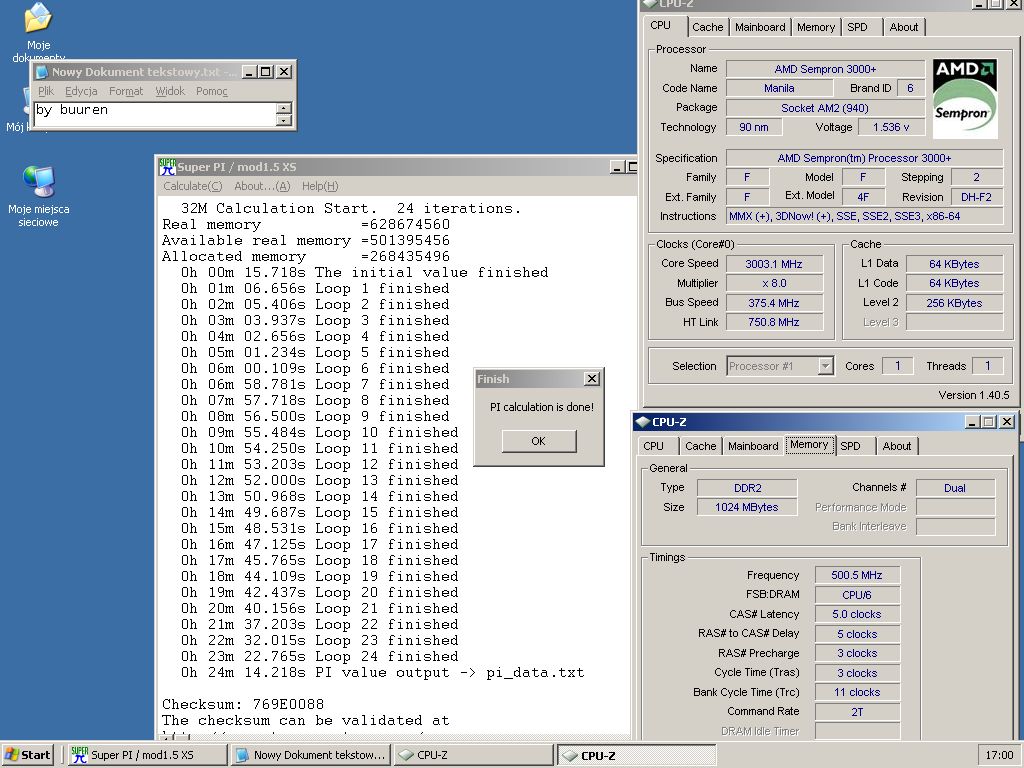Click the Bank Cycle Time 11 clocks value
Screen dimensions: 1024x768
(x=857, y=692)
